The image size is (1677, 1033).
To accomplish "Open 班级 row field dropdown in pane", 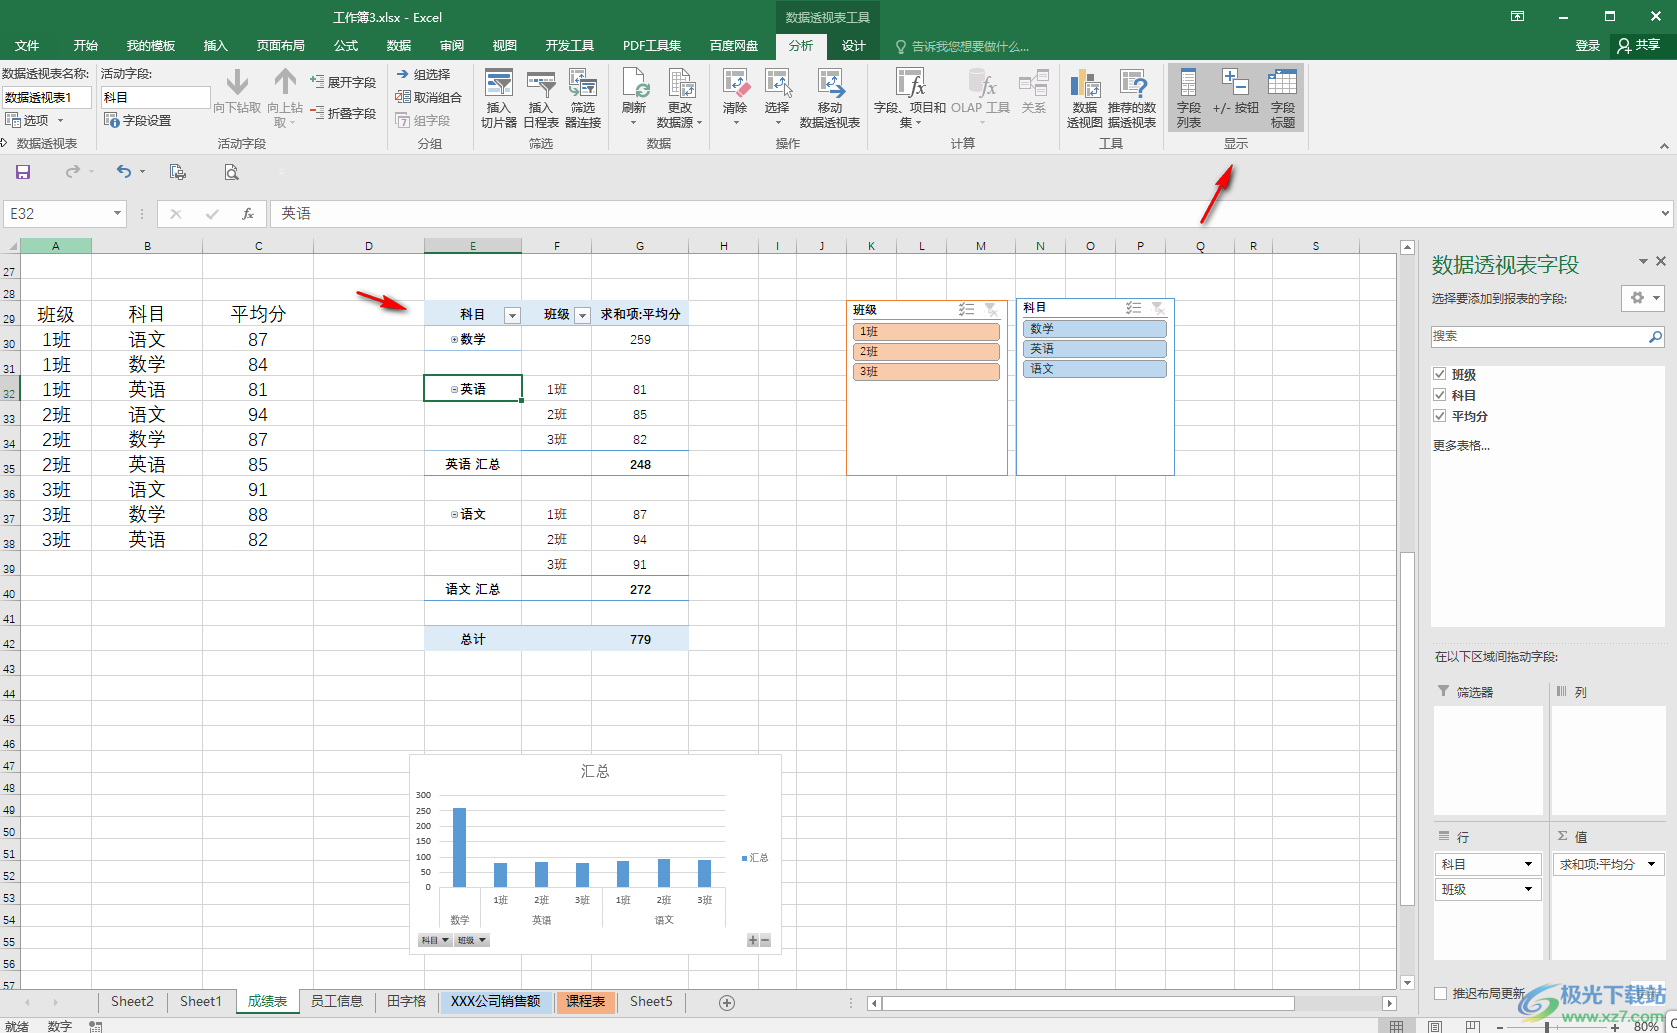I will [x=1528, y=889].
